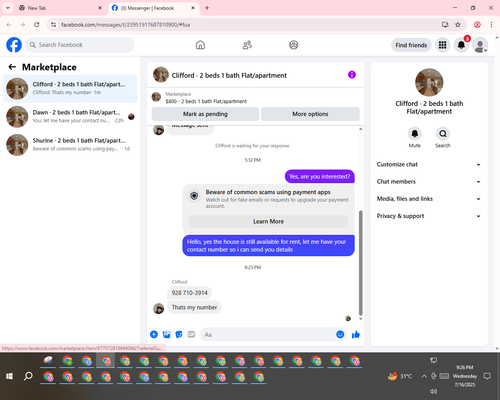Click the install app icon in address bar
The height and width of the screenshot is (400, 500).
[445, 25]
